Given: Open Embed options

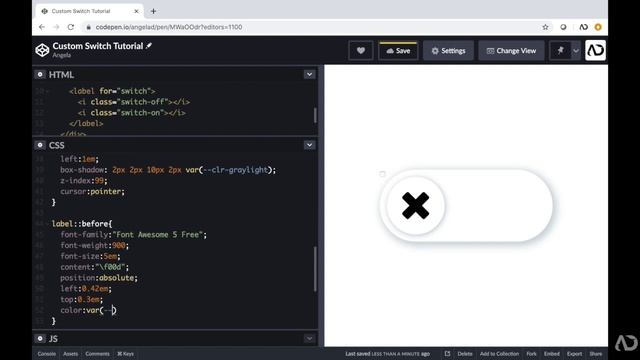Looking at the screenshot, I should click(551, 354).
